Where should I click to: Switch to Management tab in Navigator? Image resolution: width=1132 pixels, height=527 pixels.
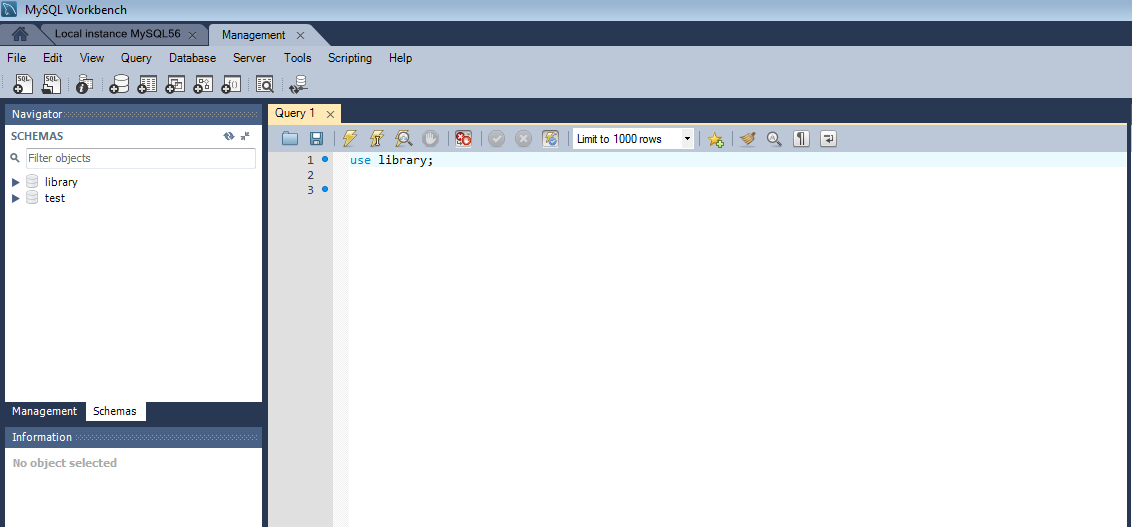click(x=44, y=411)
